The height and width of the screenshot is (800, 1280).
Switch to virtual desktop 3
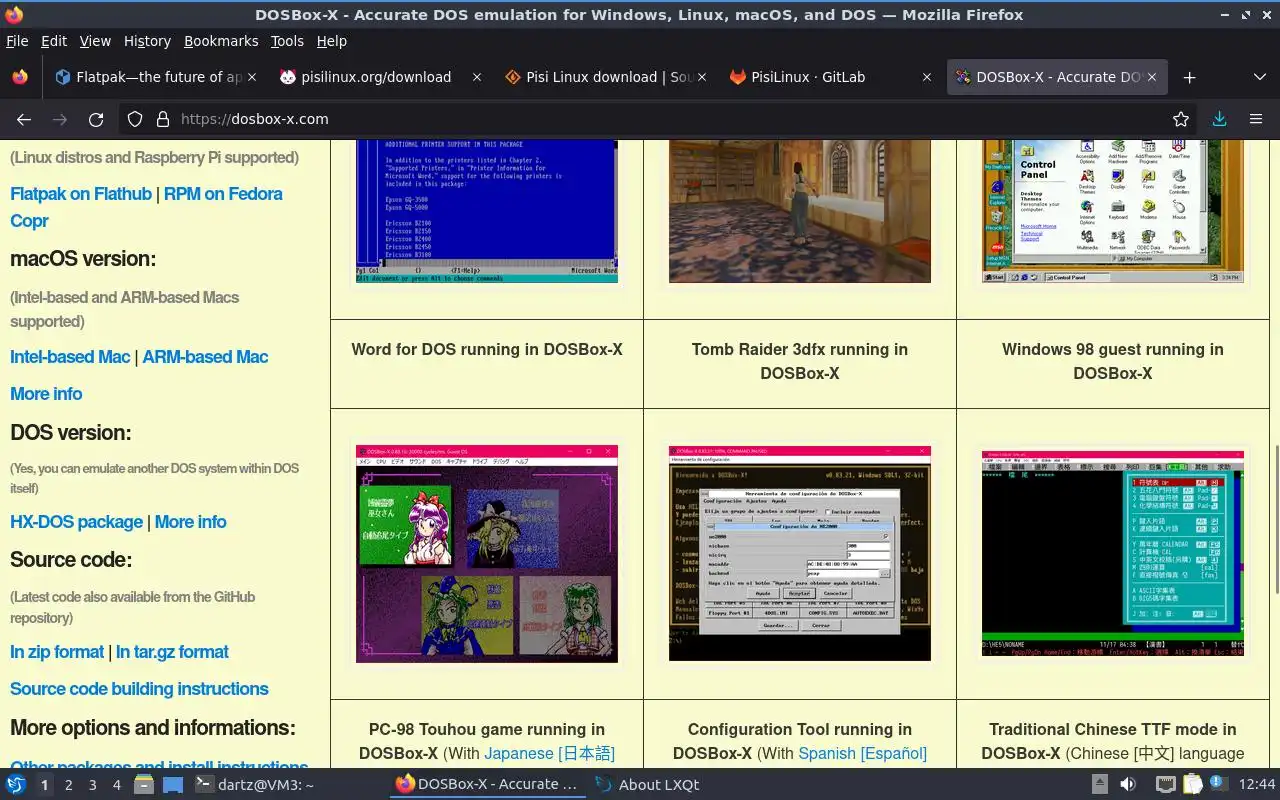pos(92,785)
